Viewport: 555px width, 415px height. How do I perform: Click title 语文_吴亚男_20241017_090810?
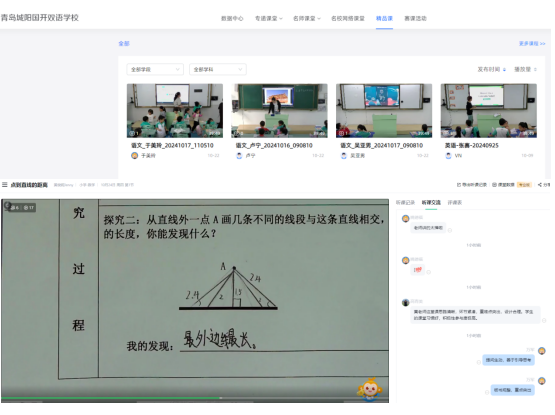click(x=382, y=146)
